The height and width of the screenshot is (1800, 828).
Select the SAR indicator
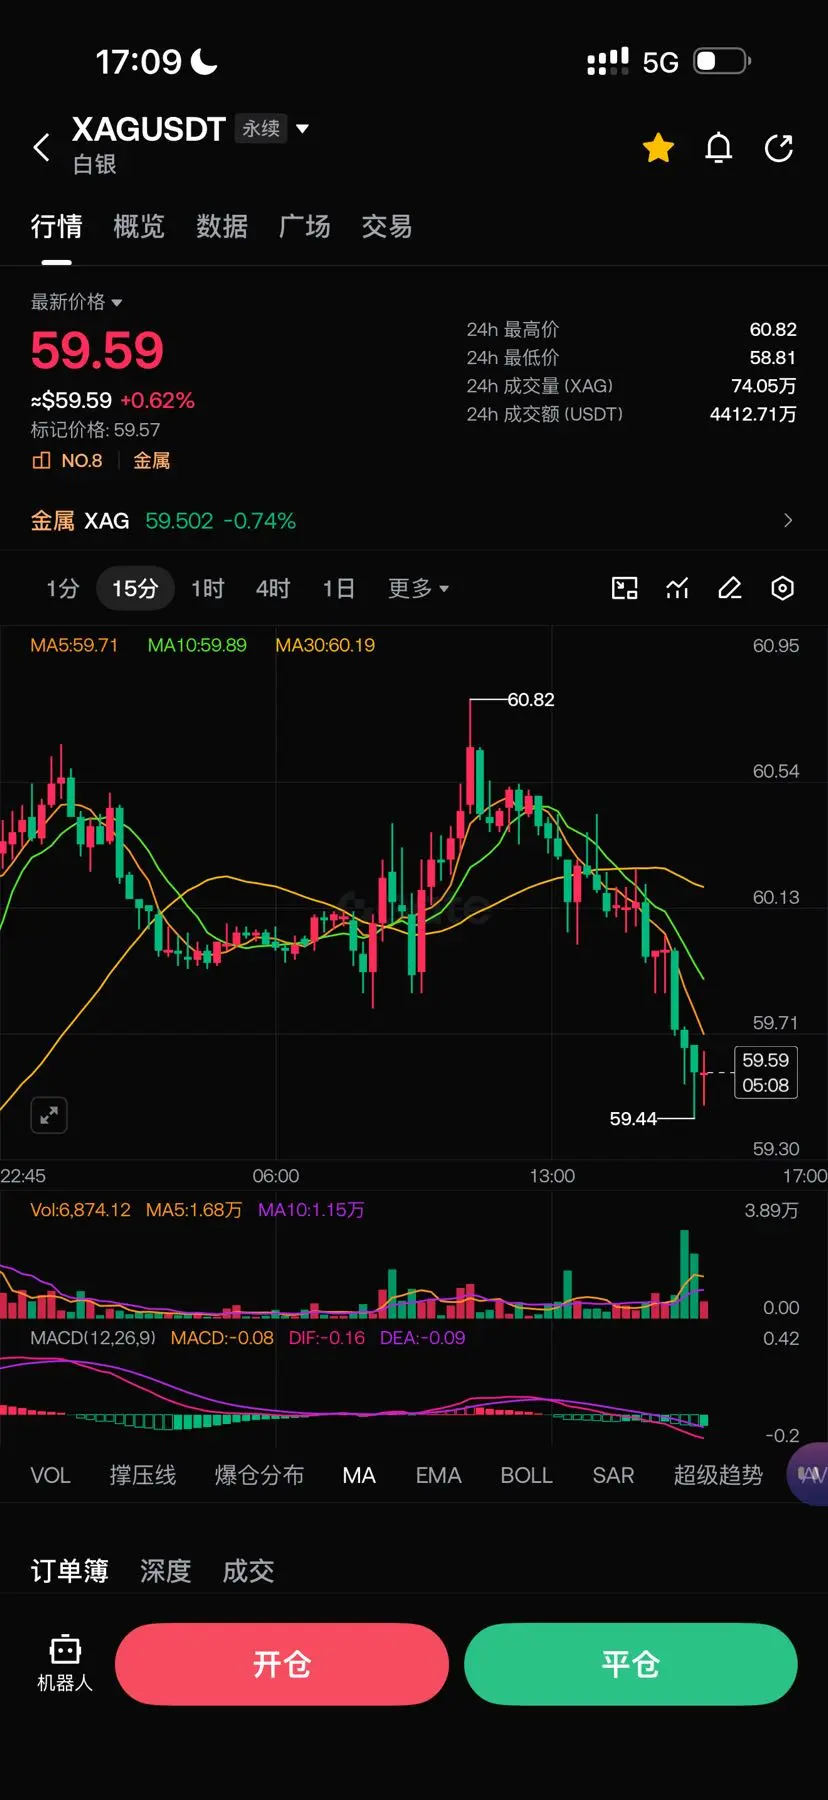tap(613, 1475)
